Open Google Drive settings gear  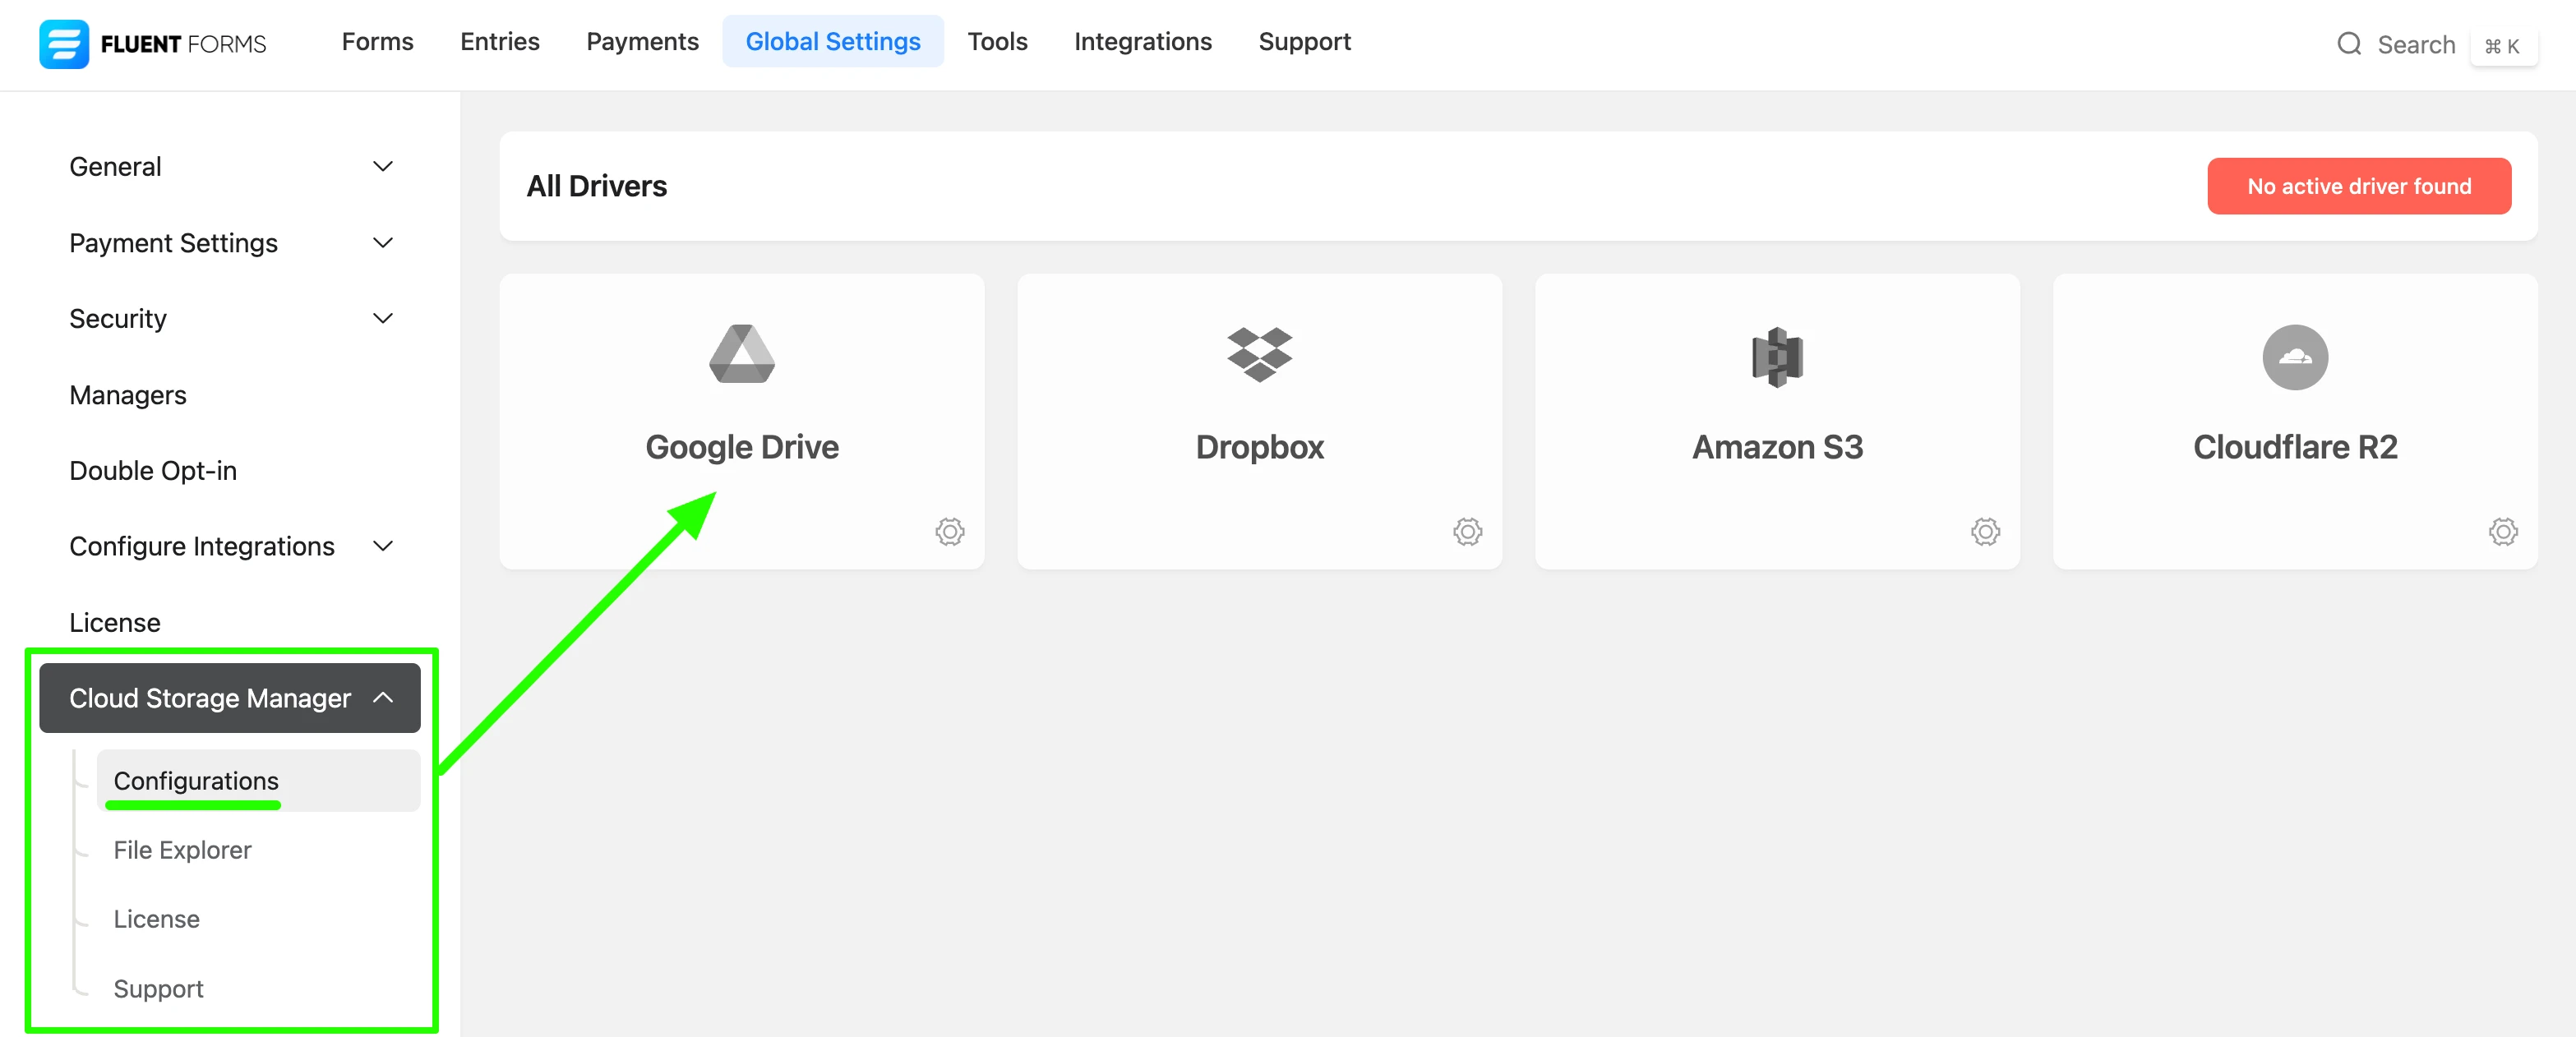point(950,532)
